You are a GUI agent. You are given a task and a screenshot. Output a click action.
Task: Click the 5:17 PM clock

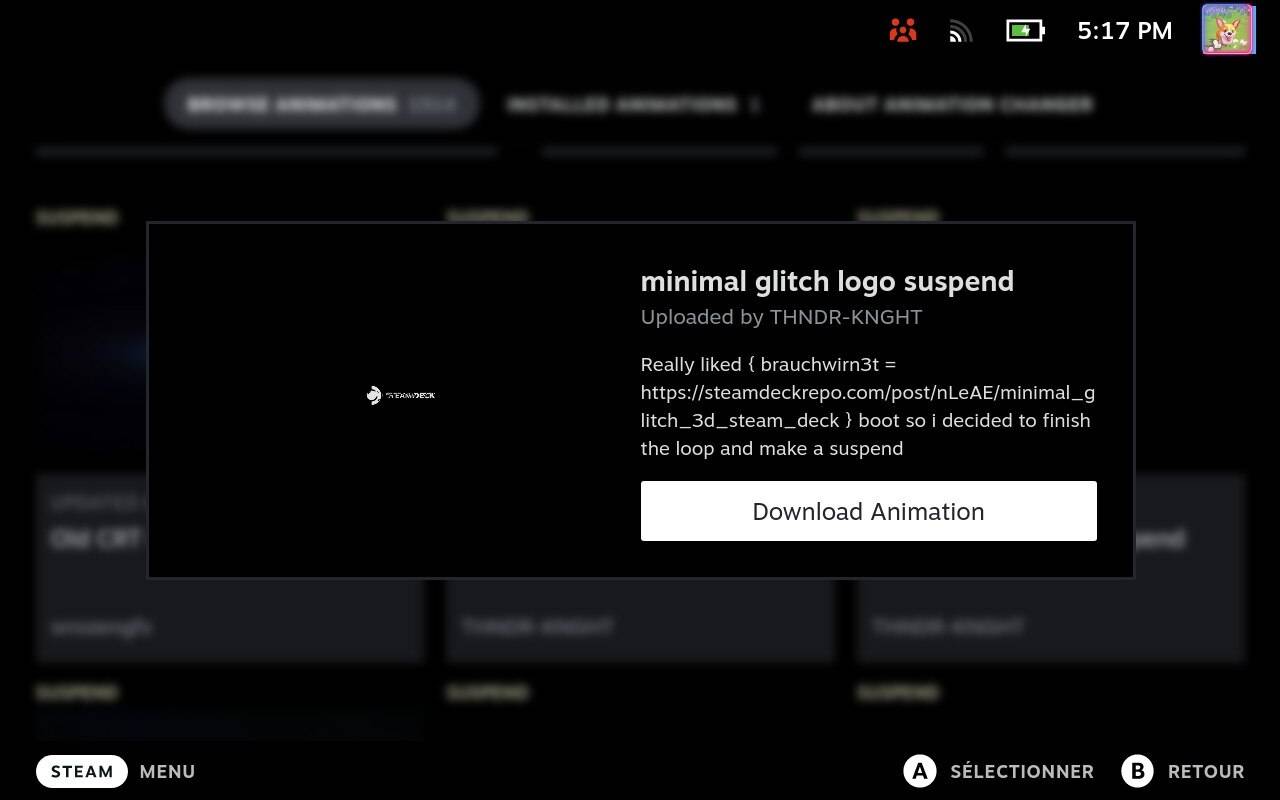tap(1124, 31)
